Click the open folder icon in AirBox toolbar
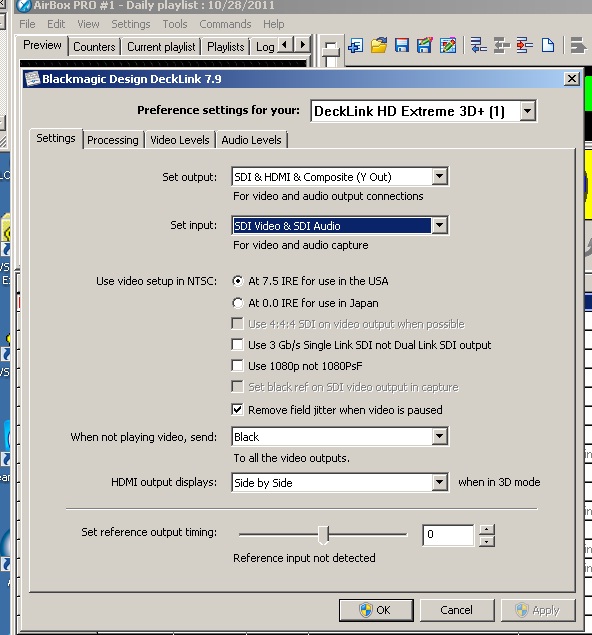This screenshot has width=592, height=635. pos(379,45)
